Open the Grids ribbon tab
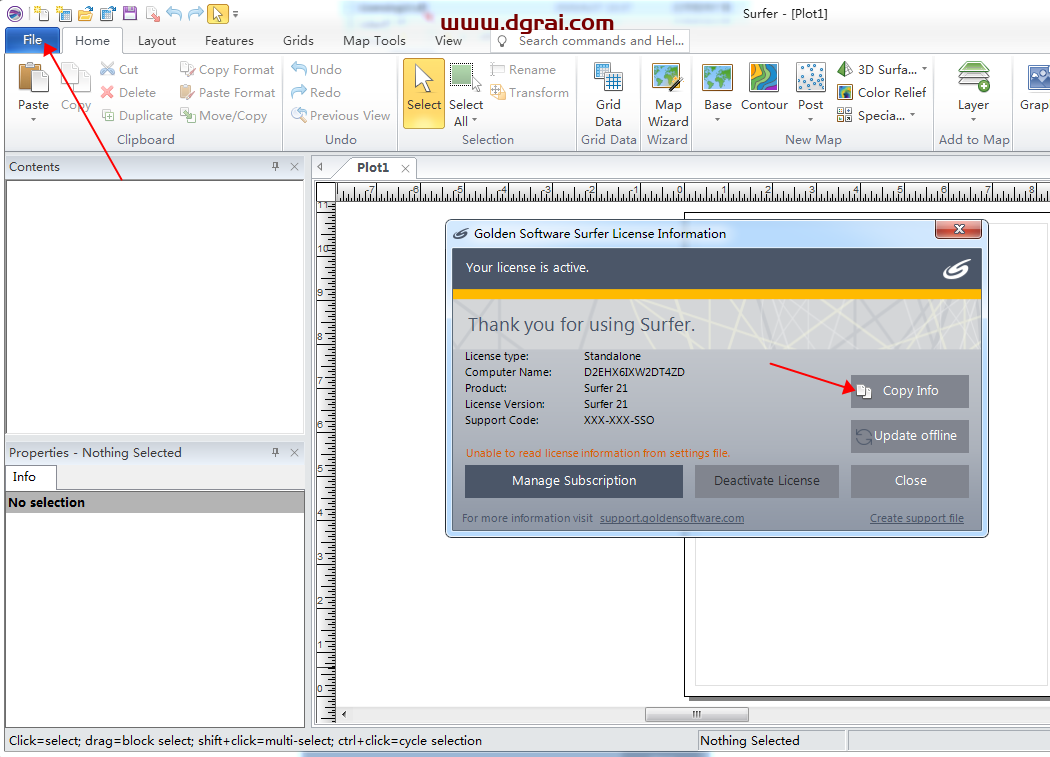The width and height of the screenshot is (1050, 757). (298, 41)
